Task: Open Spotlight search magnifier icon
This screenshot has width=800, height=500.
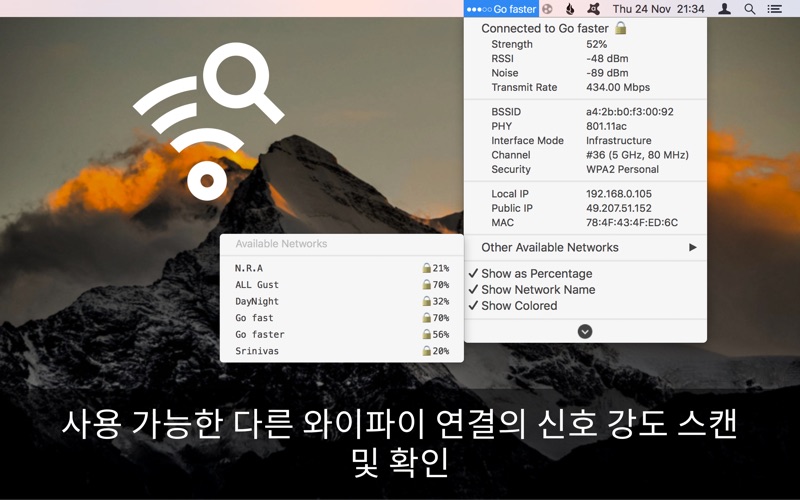Action: click(x=749, y=9)
